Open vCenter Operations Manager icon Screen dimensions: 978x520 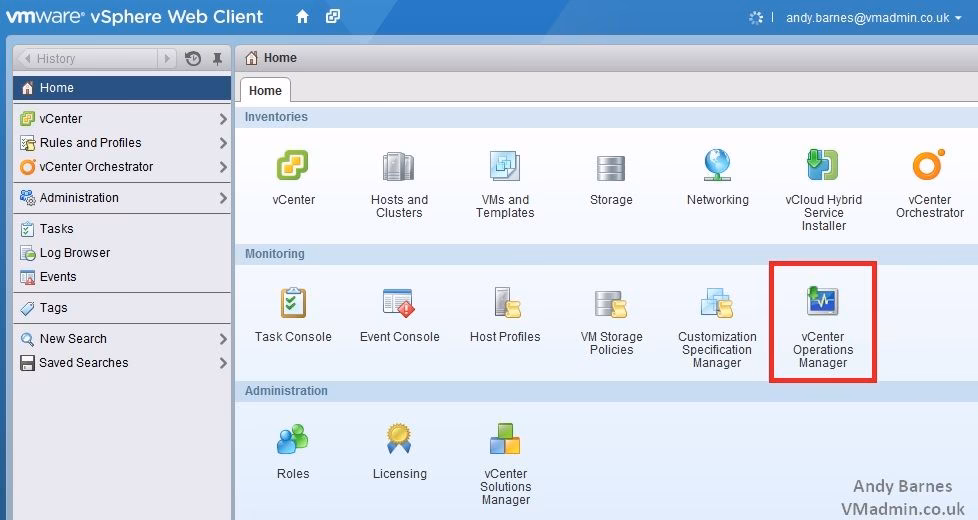823,301
